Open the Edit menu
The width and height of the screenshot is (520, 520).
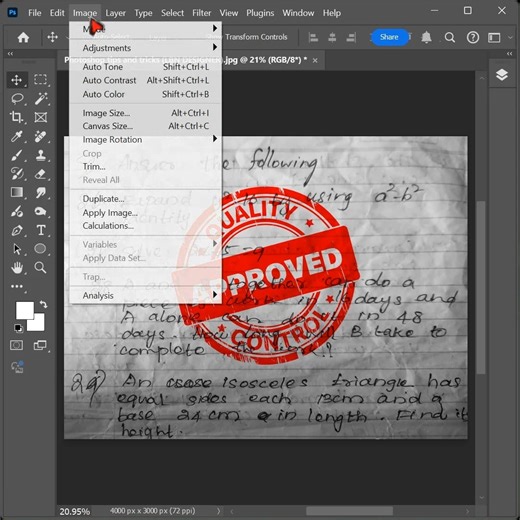[x=57, y=13]
